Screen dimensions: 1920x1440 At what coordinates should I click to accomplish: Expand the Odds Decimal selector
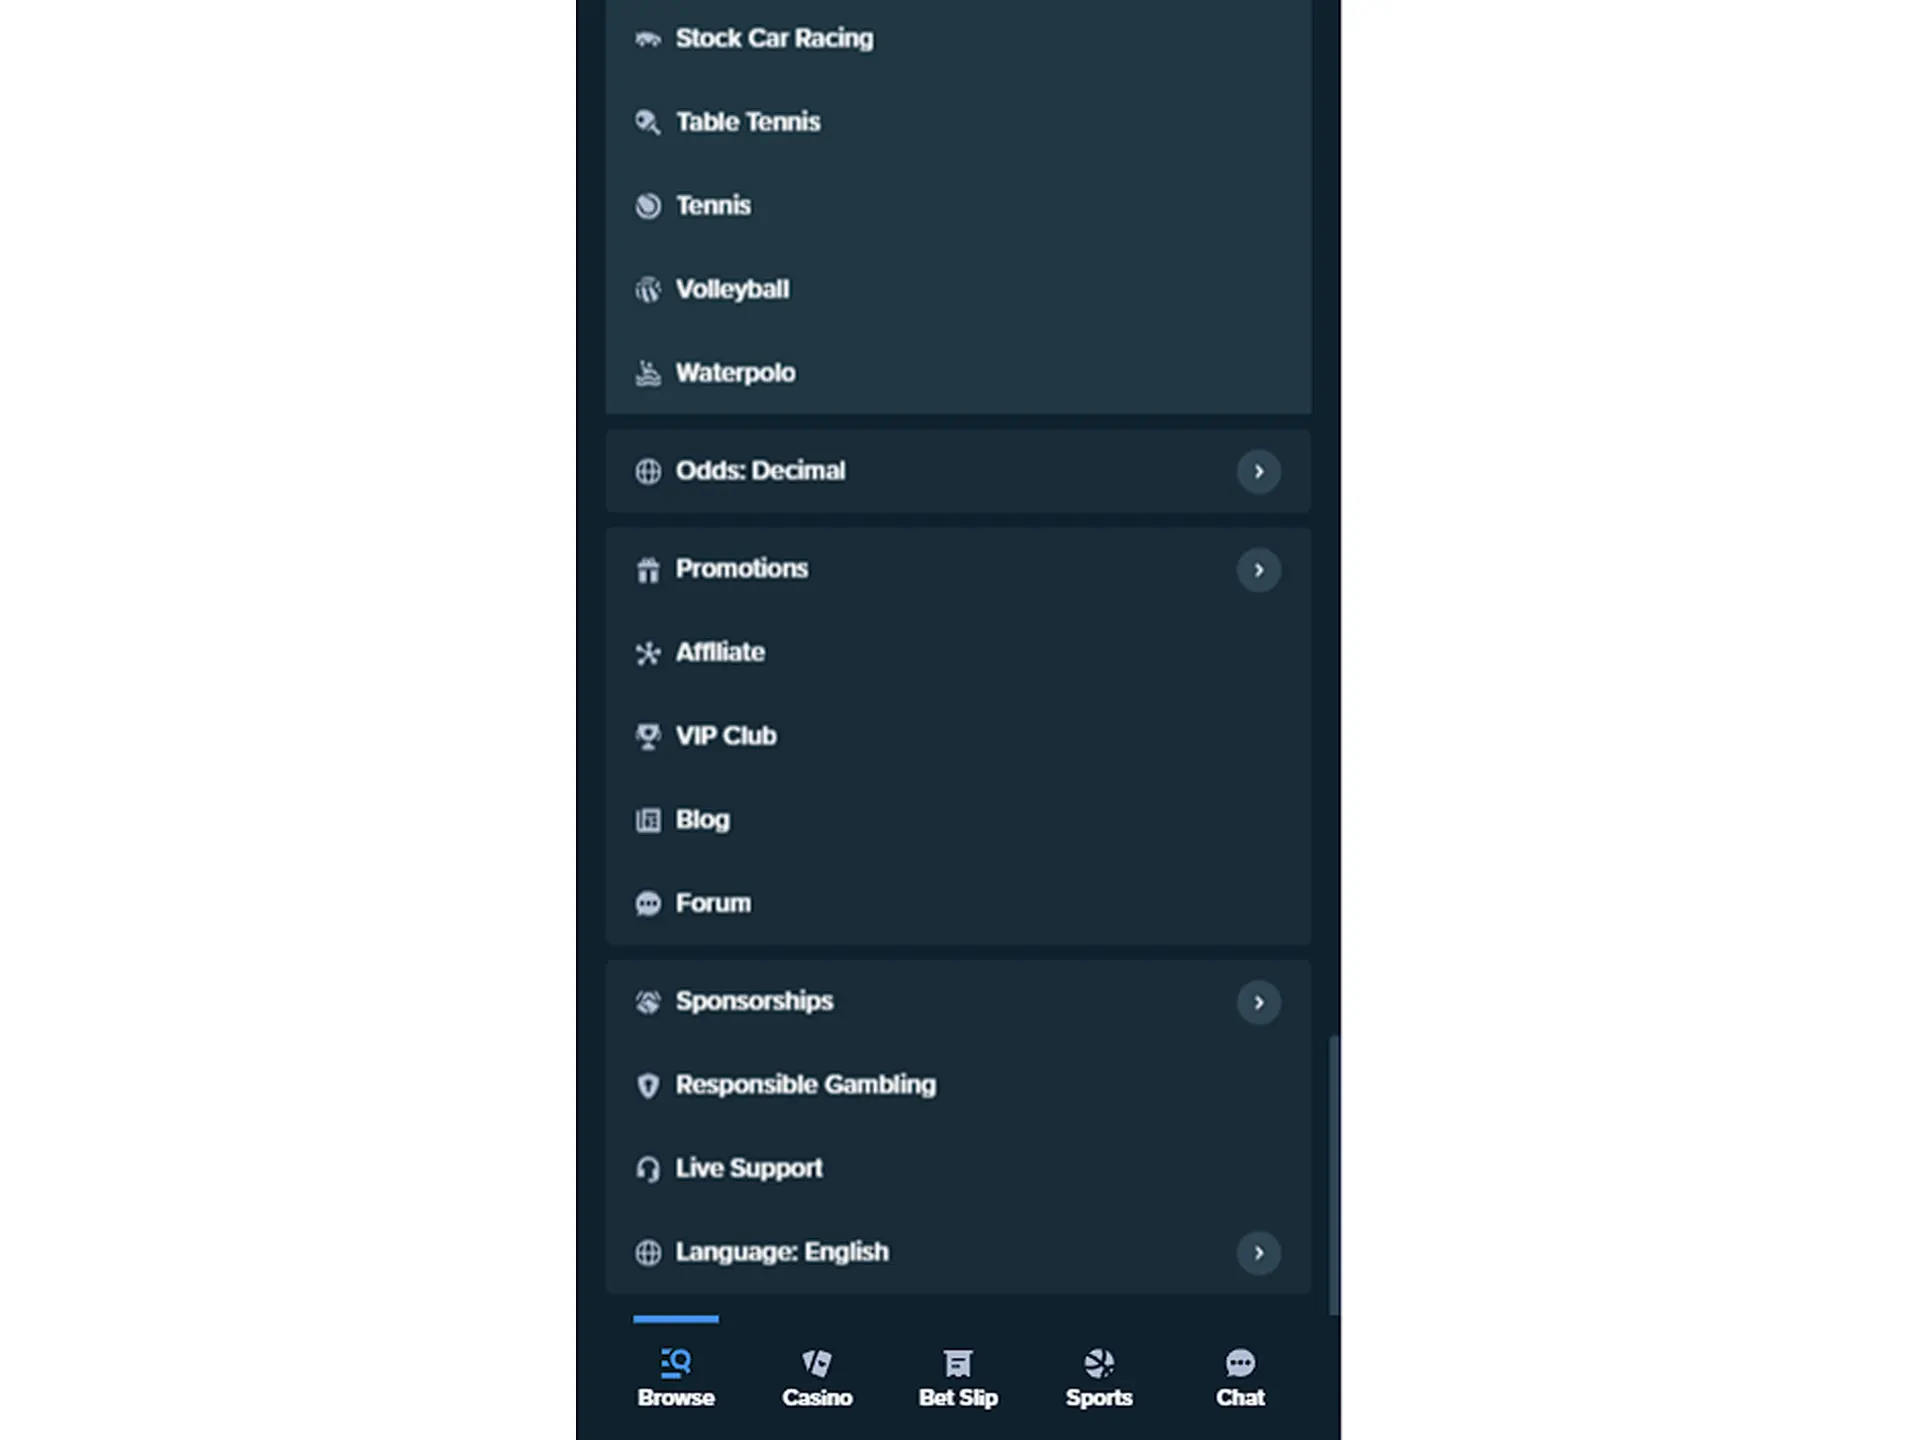[x=1258, y=470]
